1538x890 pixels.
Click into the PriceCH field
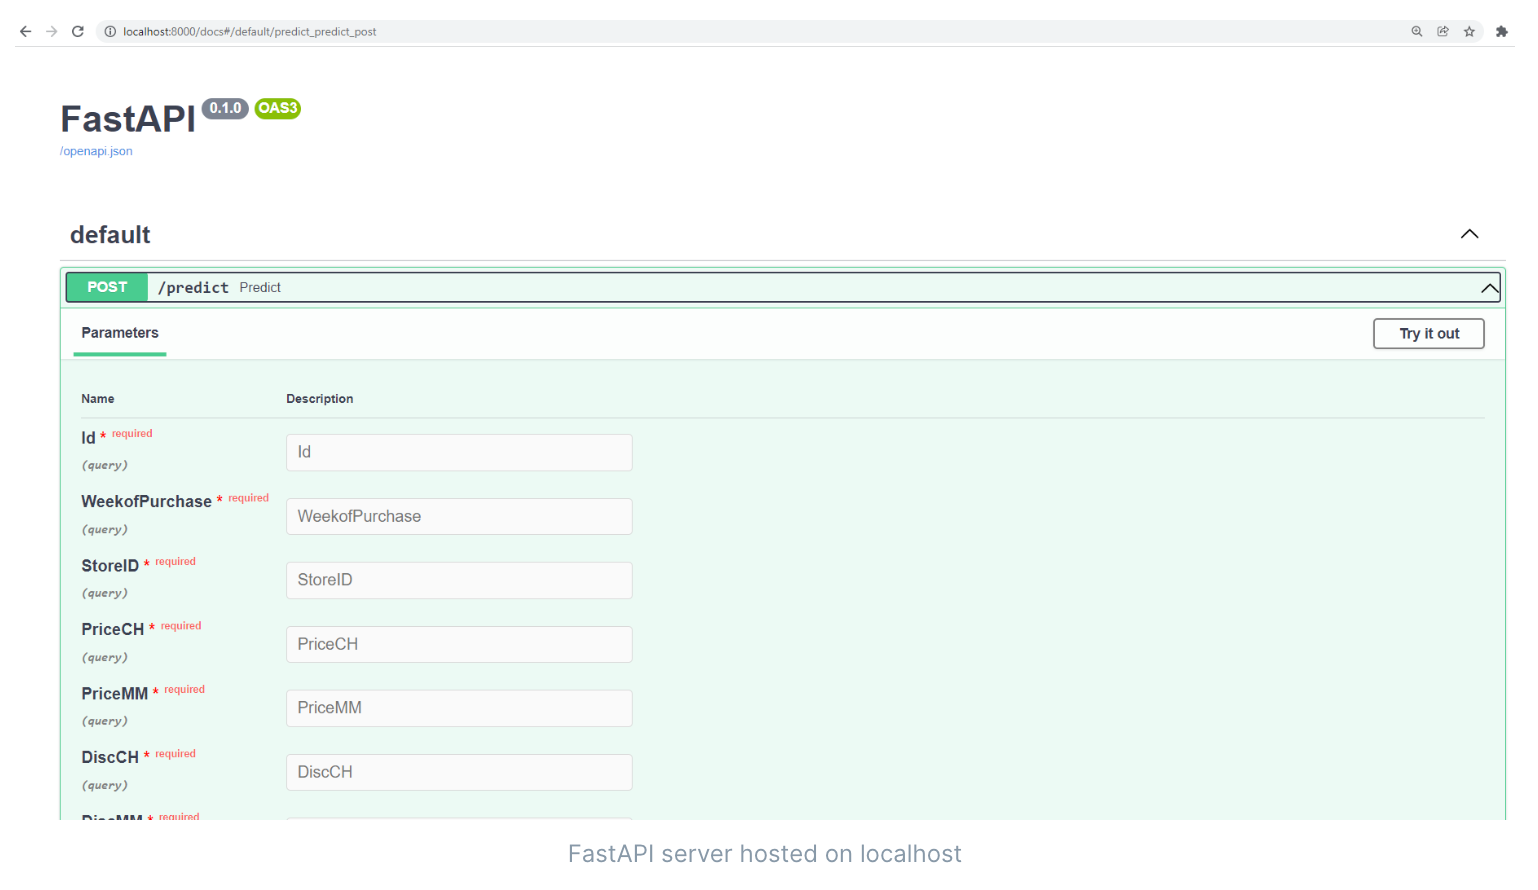[459, 645]
